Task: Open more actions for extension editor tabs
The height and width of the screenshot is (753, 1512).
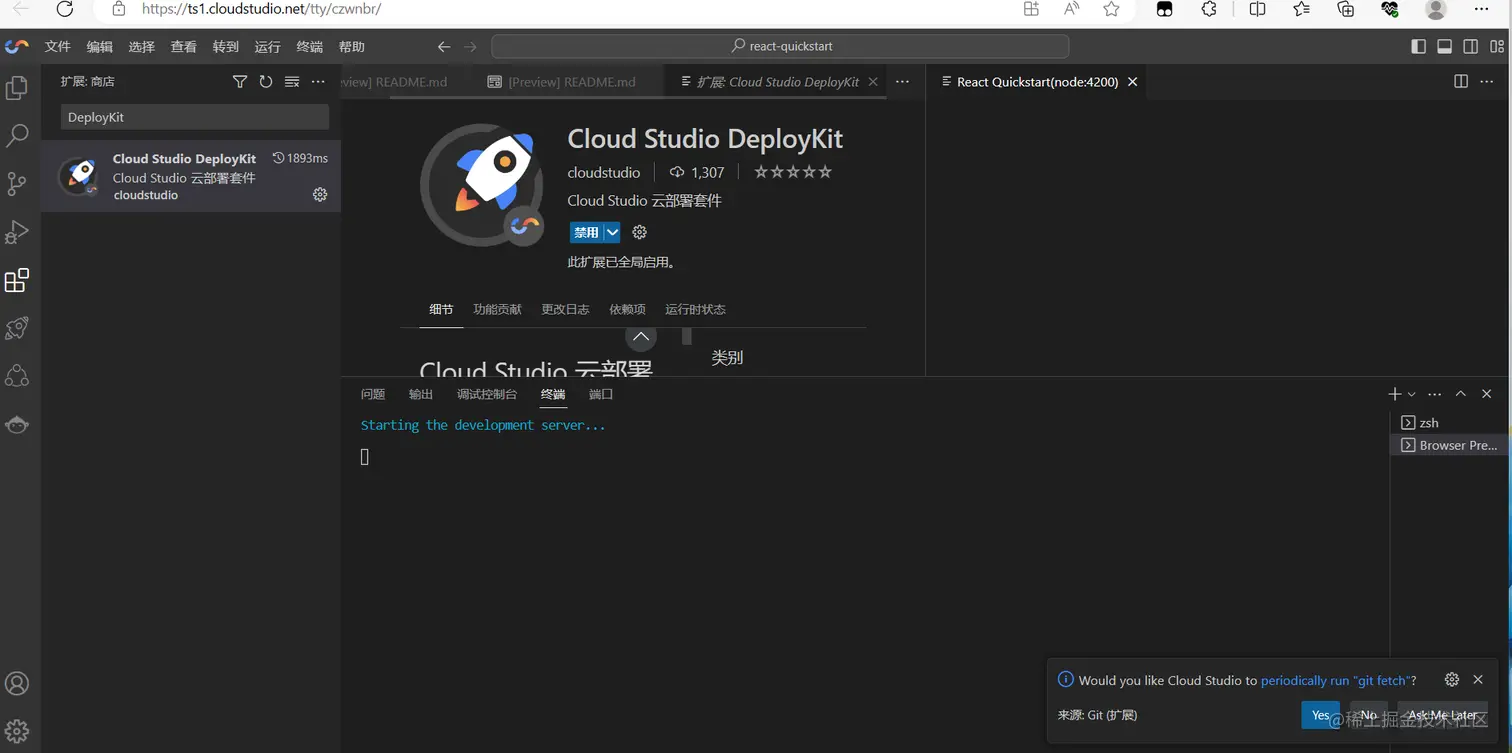Action: (902, 82)
